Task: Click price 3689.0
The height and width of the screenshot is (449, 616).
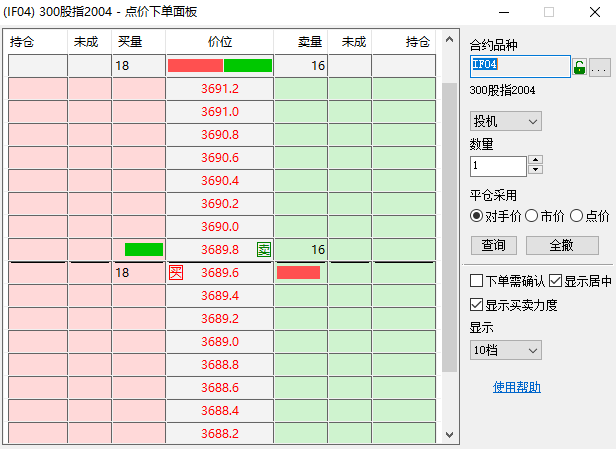Action: coord(220,341)
